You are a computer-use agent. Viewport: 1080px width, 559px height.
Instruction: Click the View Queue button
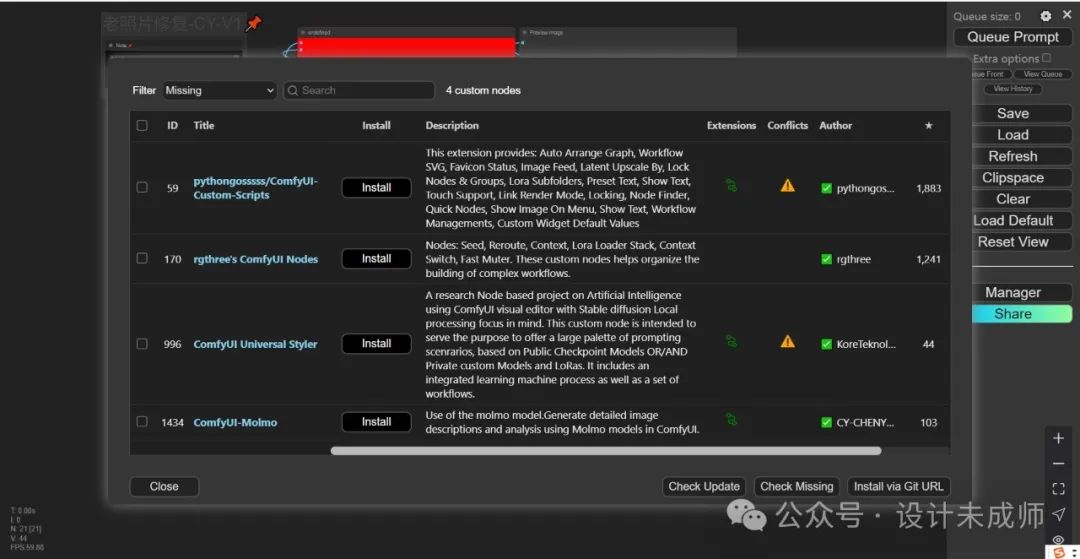click(x=1043, y=74)
